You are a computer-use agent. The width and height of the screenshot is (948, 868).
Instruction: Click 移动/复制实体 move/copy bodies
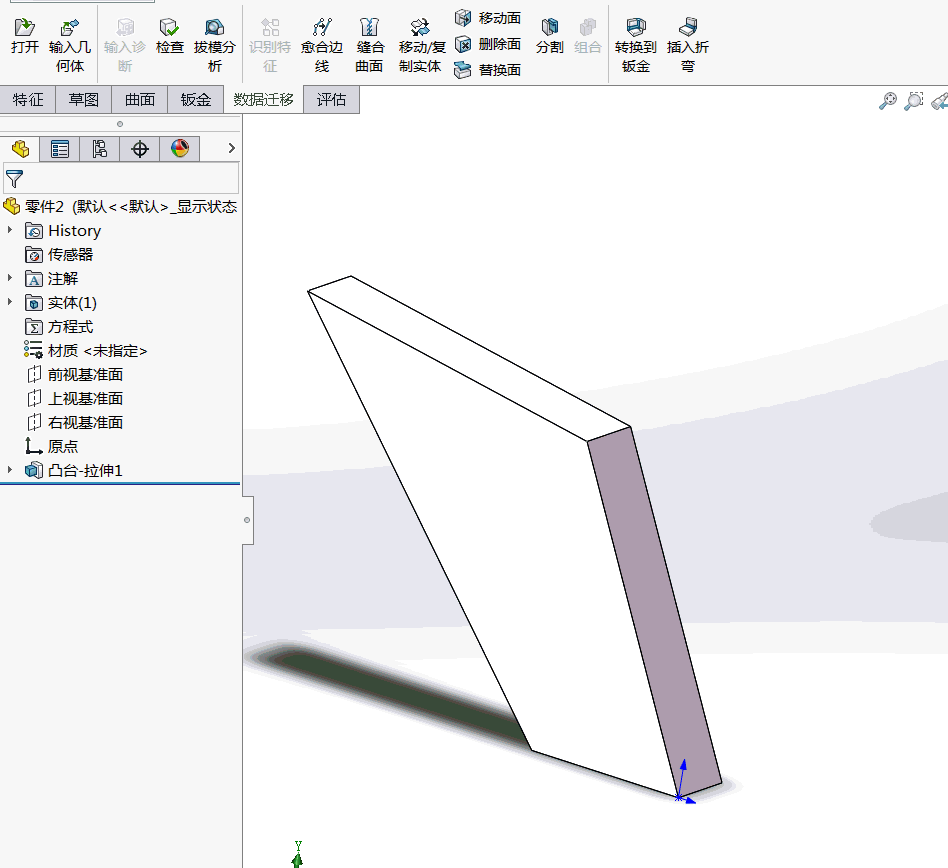coord(421,46)
